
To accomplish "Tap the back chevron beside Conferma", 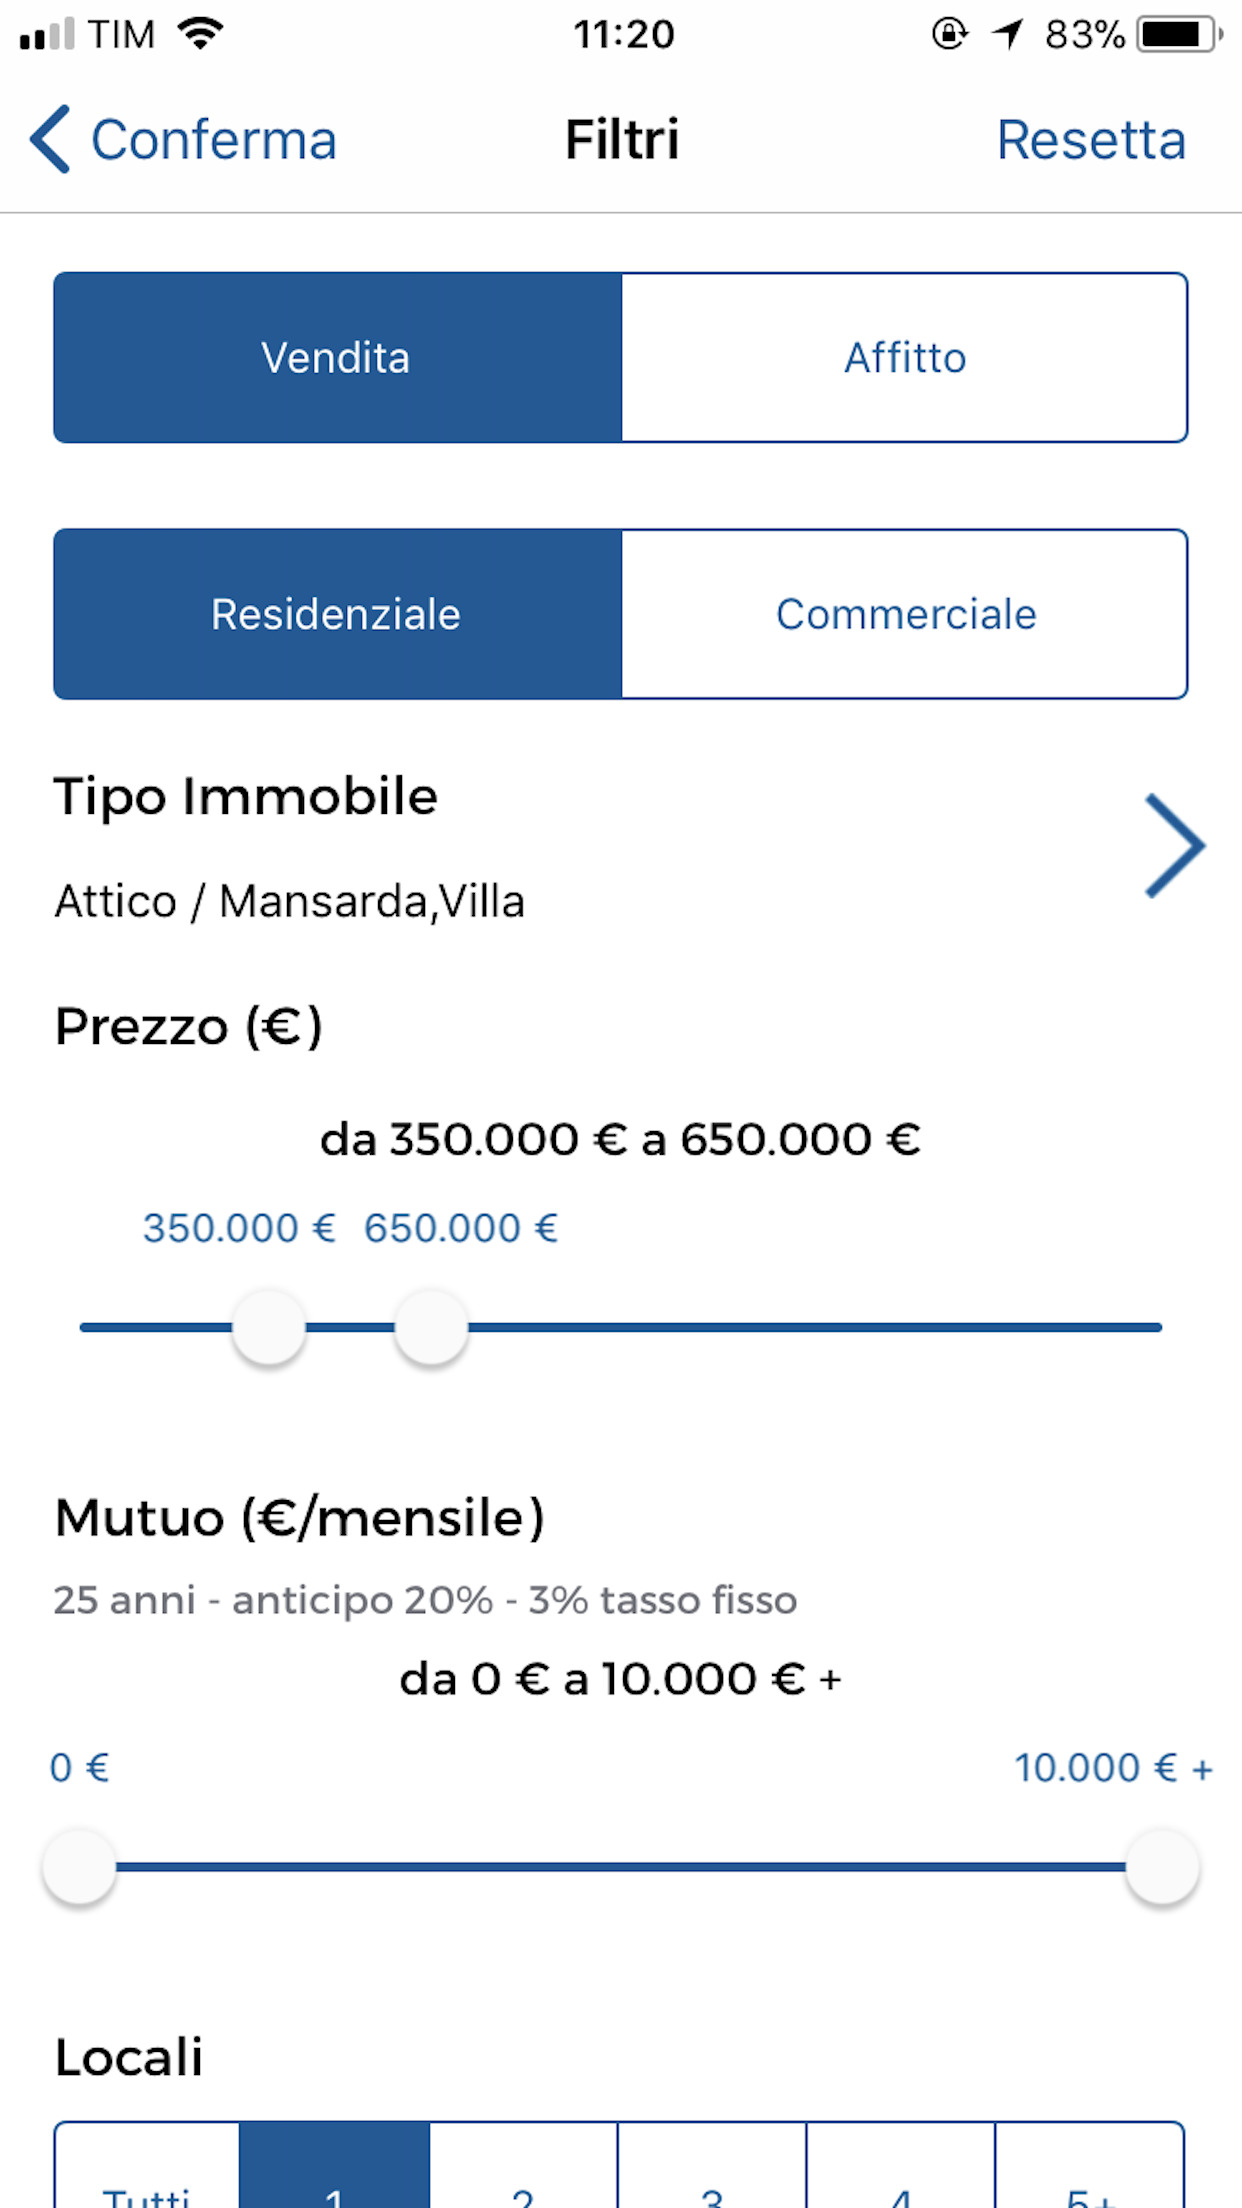I will [50, 139].
